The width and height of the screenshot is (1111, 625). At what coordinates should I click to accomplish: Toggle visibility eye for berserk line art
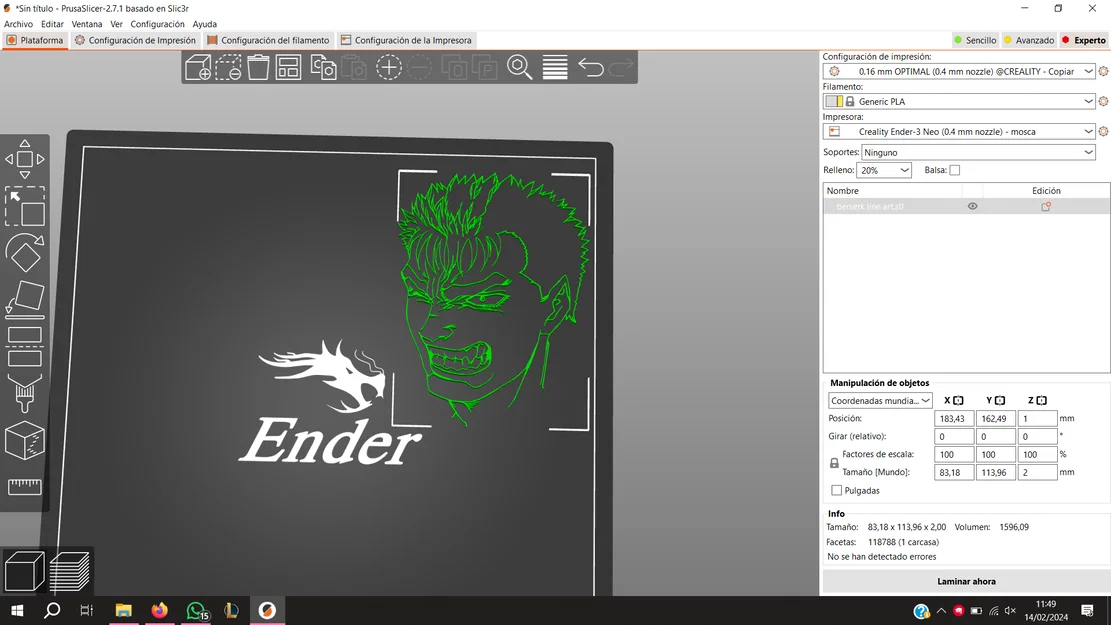[x=972, y=206]
